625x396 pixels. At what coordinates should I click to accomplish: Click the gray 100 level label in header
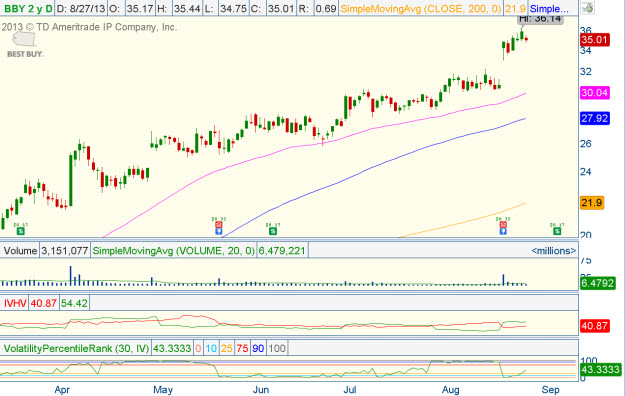click(277, 349)
